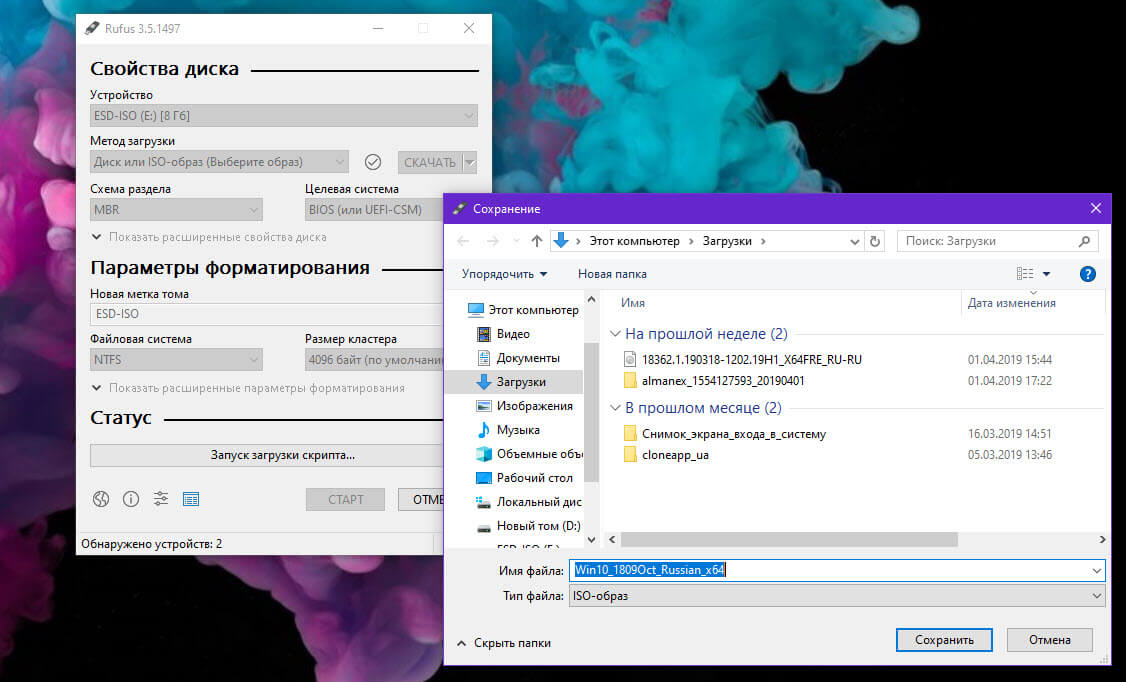Click the Имя файла input field
The height and width of the screenshot is (682, 1126).
829,571
